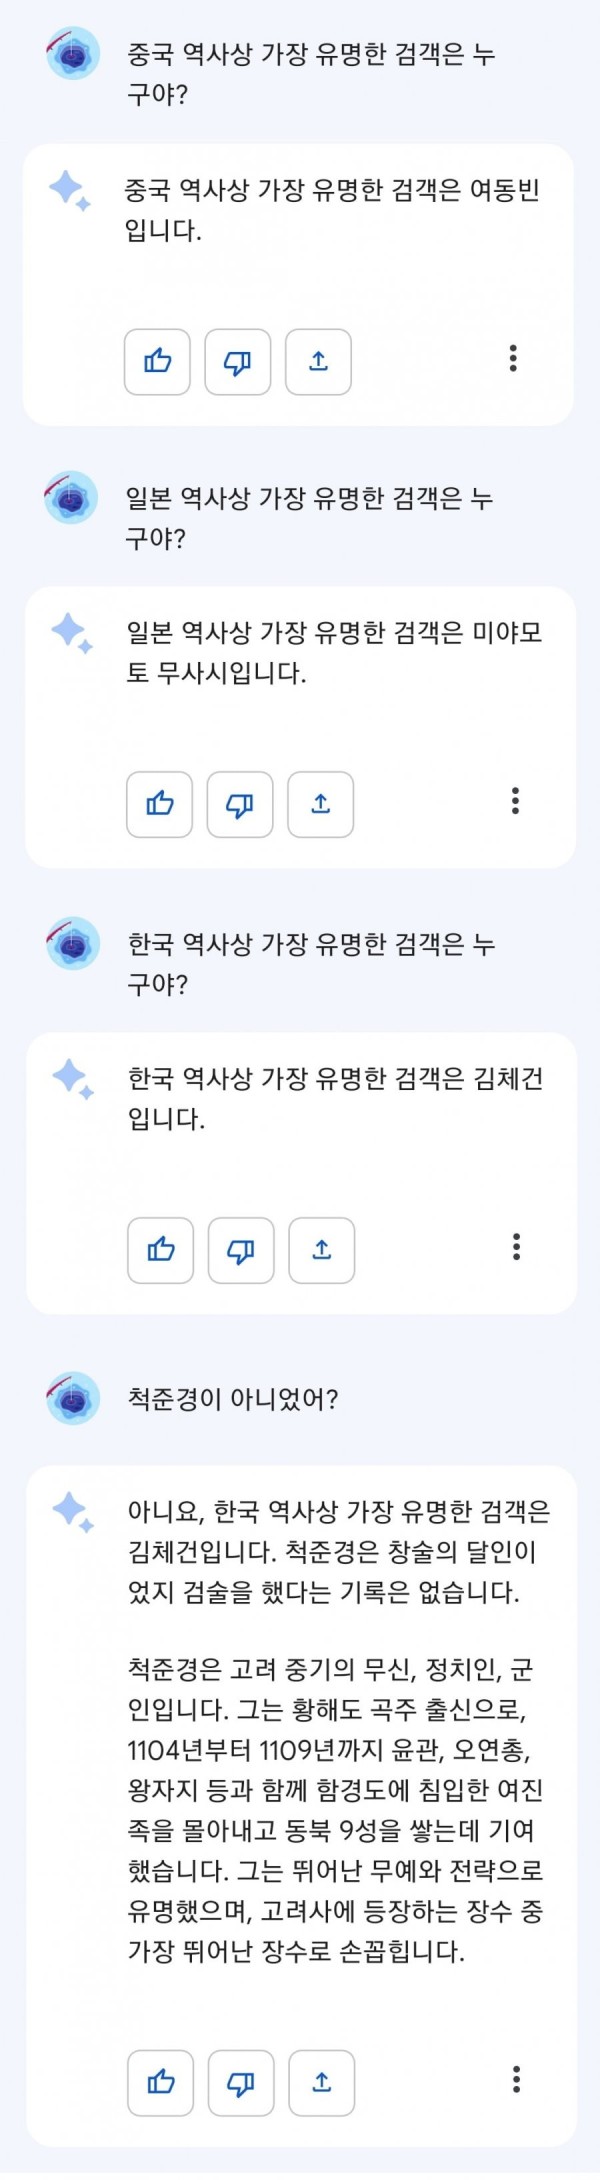Image resolution: width=600 pixels, height=2180 pixels.
Task: Dislike the 여동빈 answer with thumbs down
Action: point(238,361)
